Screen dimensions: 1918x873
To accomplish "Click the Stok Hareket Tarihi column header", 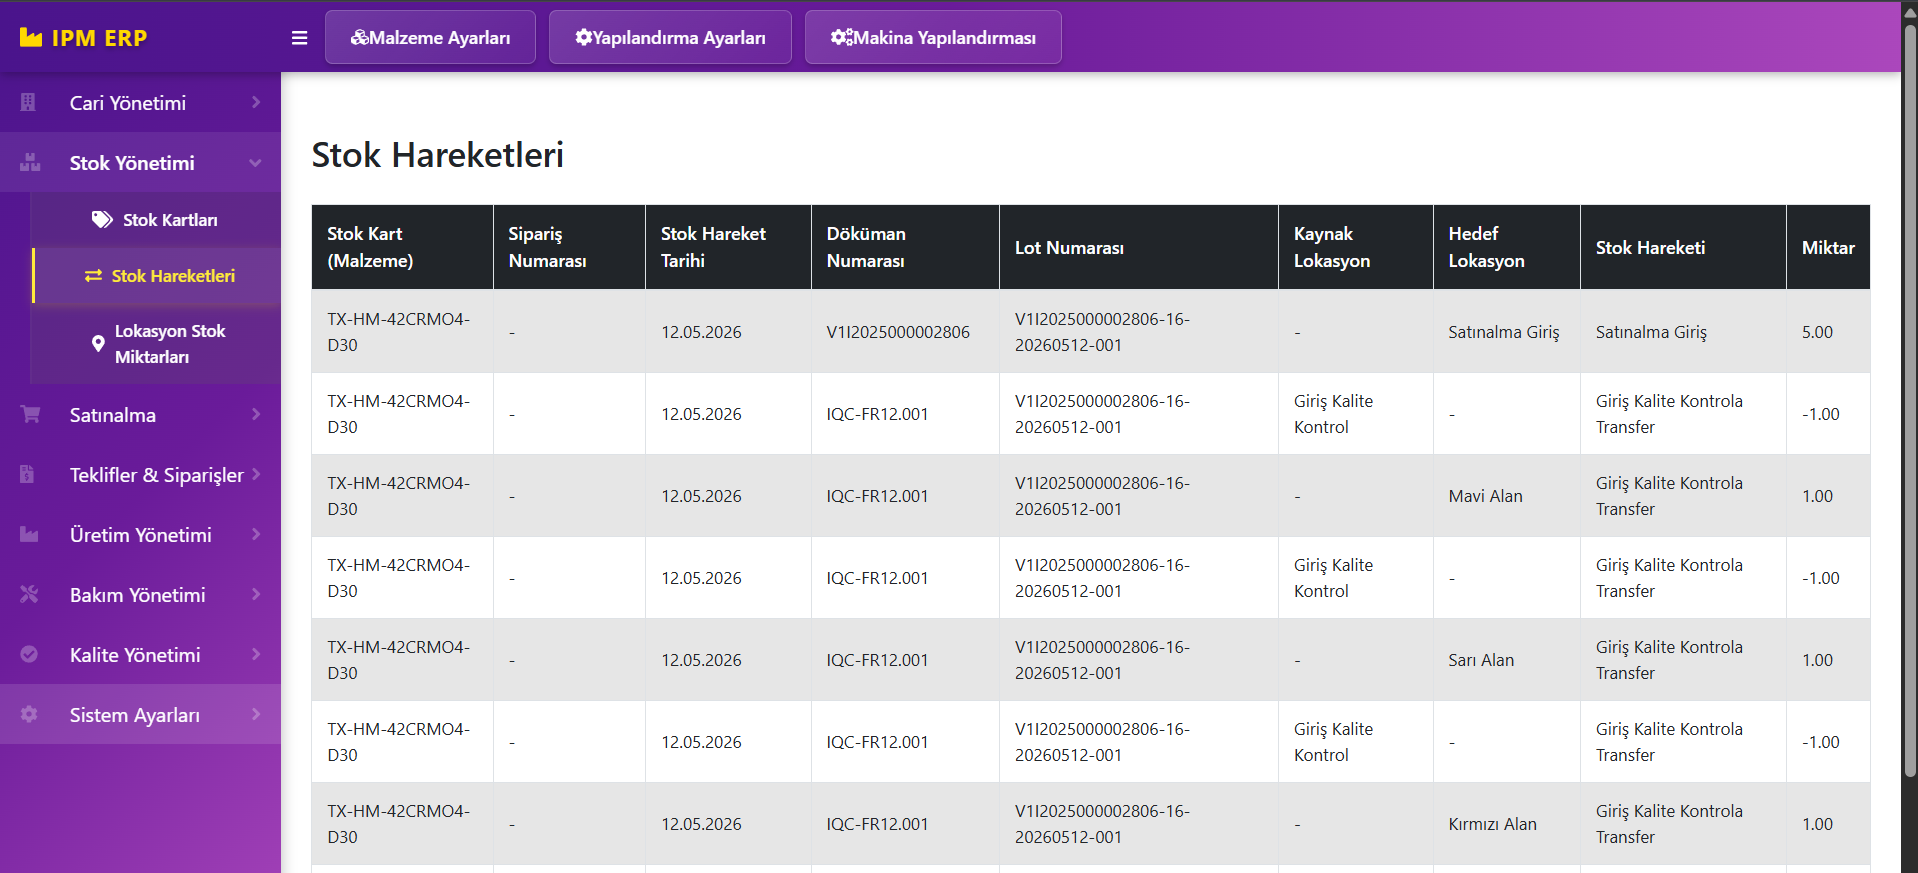I will pos(728,247).
